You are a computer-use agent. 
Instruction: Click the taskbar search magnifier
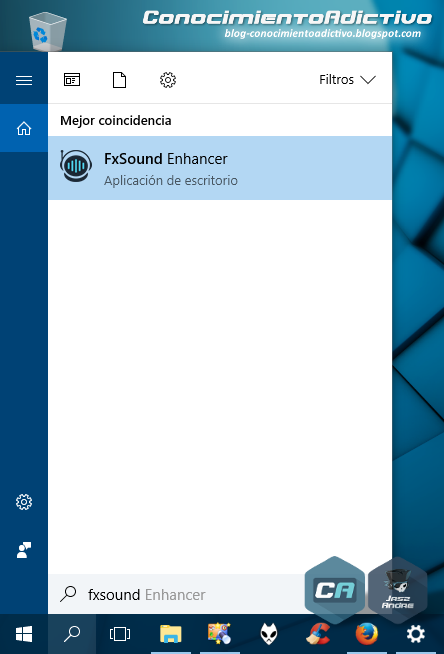(72, 634)
